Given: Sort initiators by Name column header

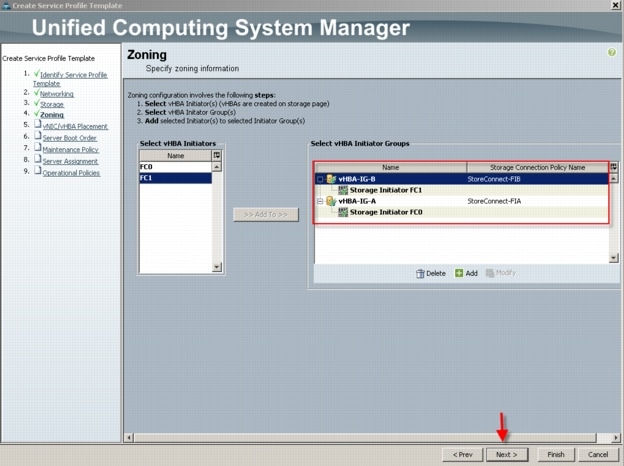Looking at the screenshot, I should [176, 156].
